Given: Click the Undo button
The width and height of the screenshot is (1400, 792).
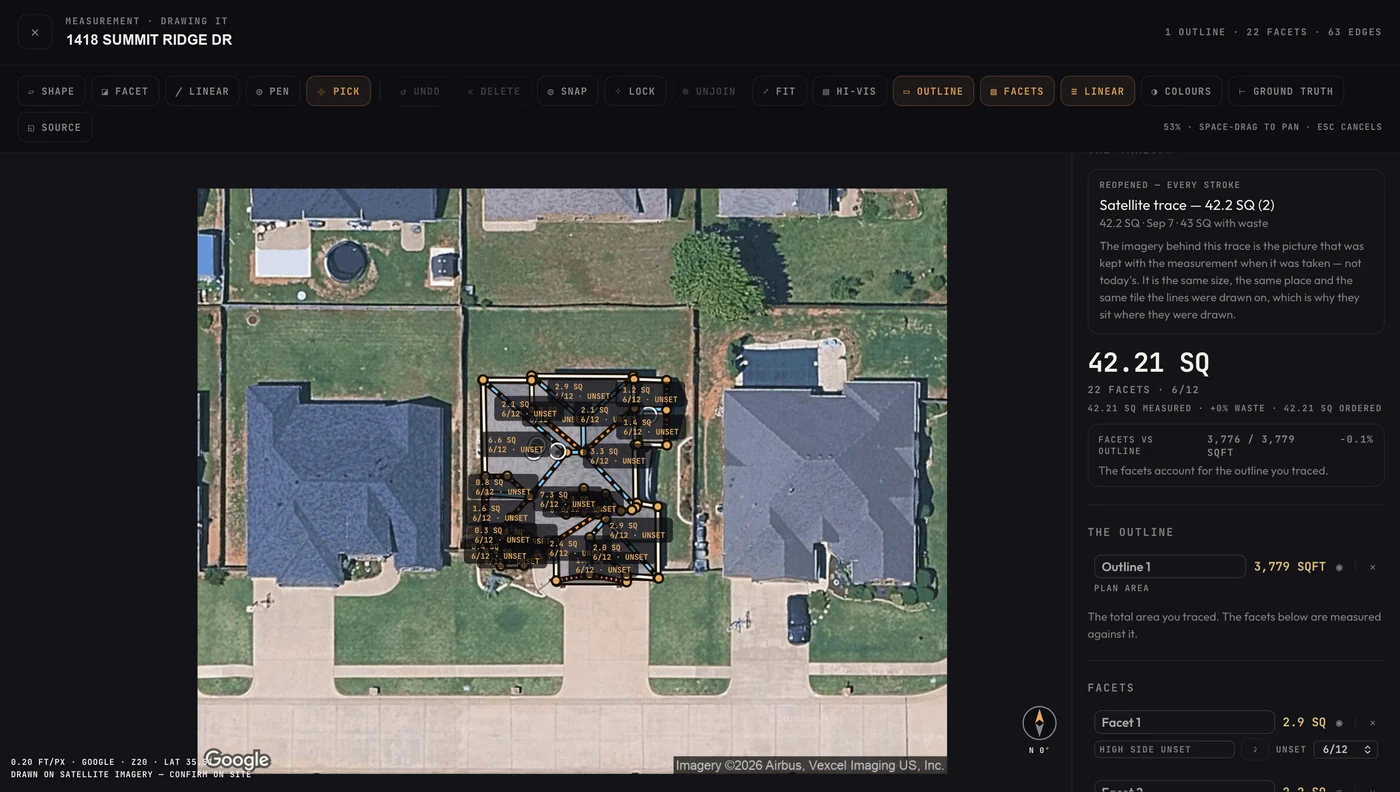Looking at the screenshot, I should 420,91.
